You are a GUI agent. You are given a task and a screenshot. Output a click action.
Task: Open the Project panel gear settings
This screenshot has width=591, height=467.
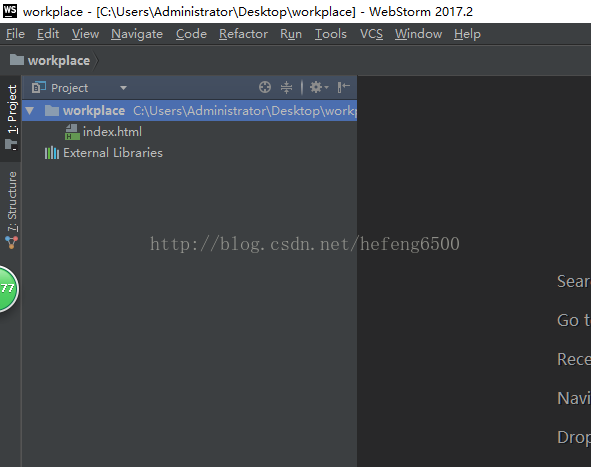coord(319,87)
